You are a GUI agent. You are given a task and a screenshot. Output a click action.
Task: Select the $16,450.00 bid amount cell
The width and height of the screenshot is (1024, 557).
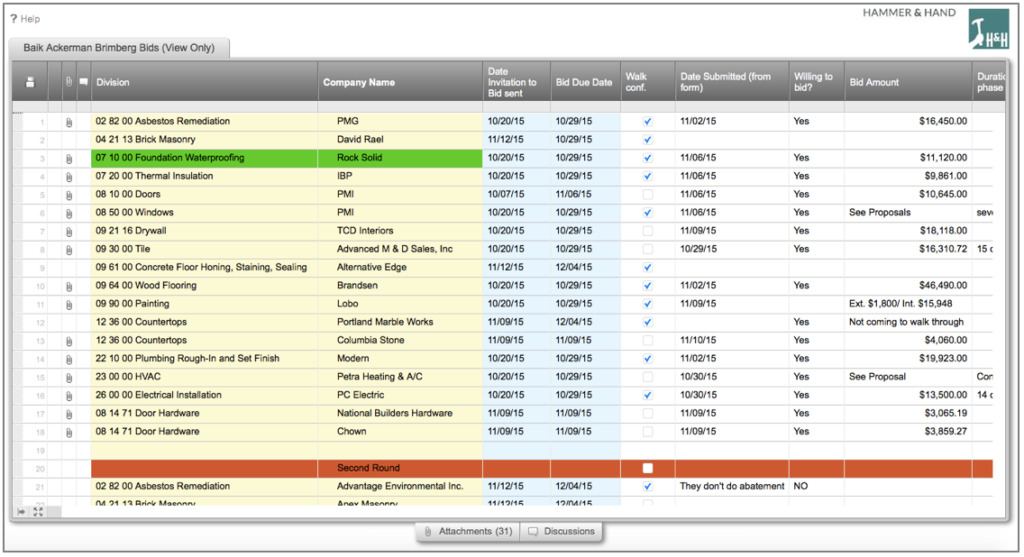[x=908, y=121]
